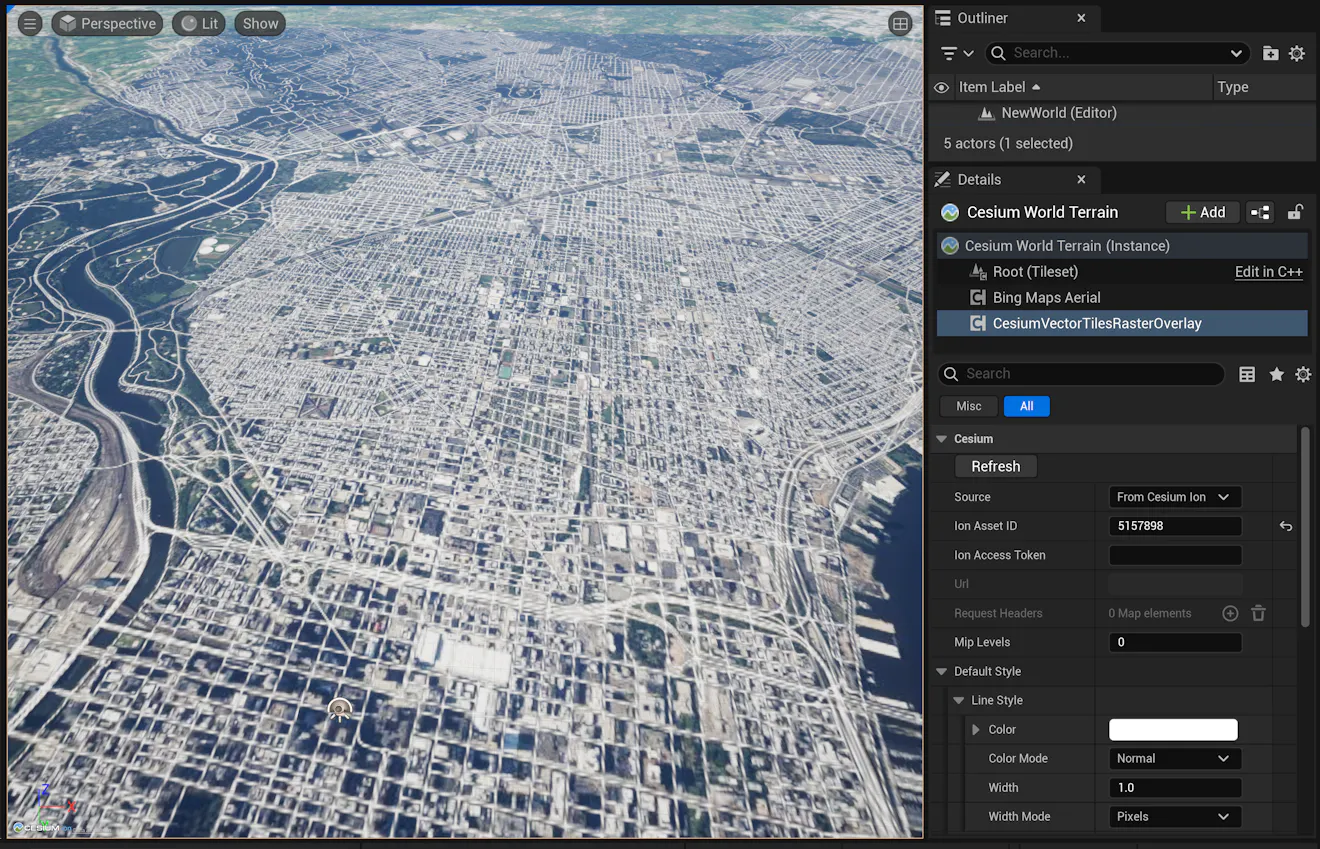Click the Width value field

tap(1175, 788)
